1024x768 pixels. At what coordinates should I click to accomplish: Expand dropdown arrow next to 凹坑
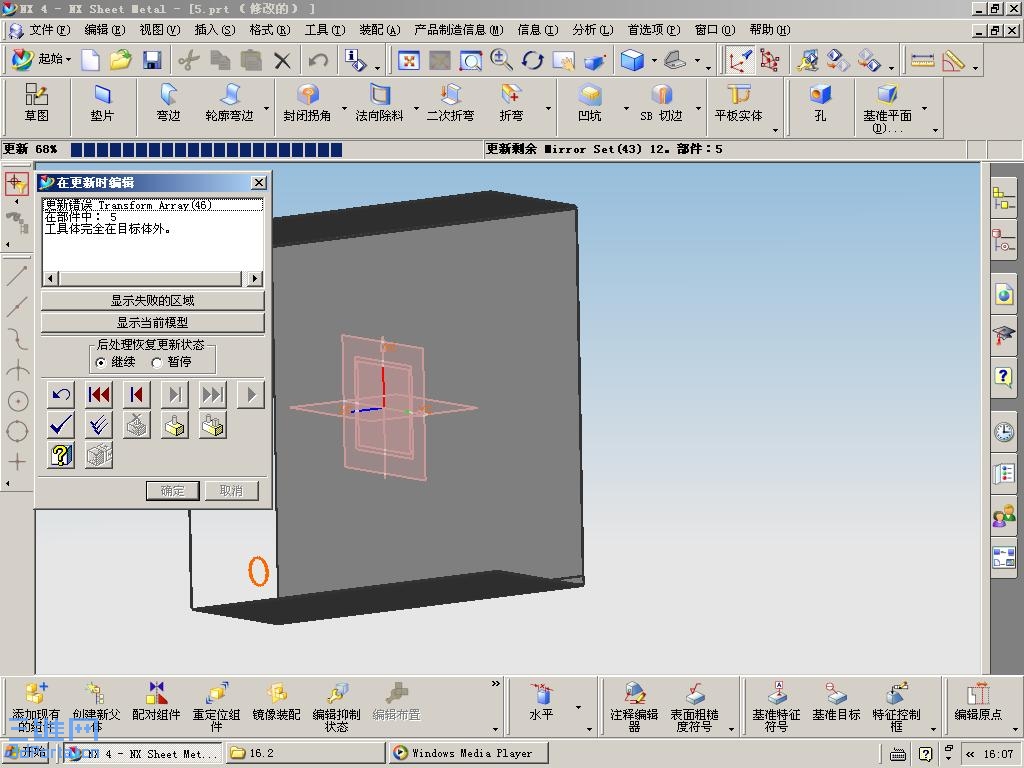[x=626, y=108]
